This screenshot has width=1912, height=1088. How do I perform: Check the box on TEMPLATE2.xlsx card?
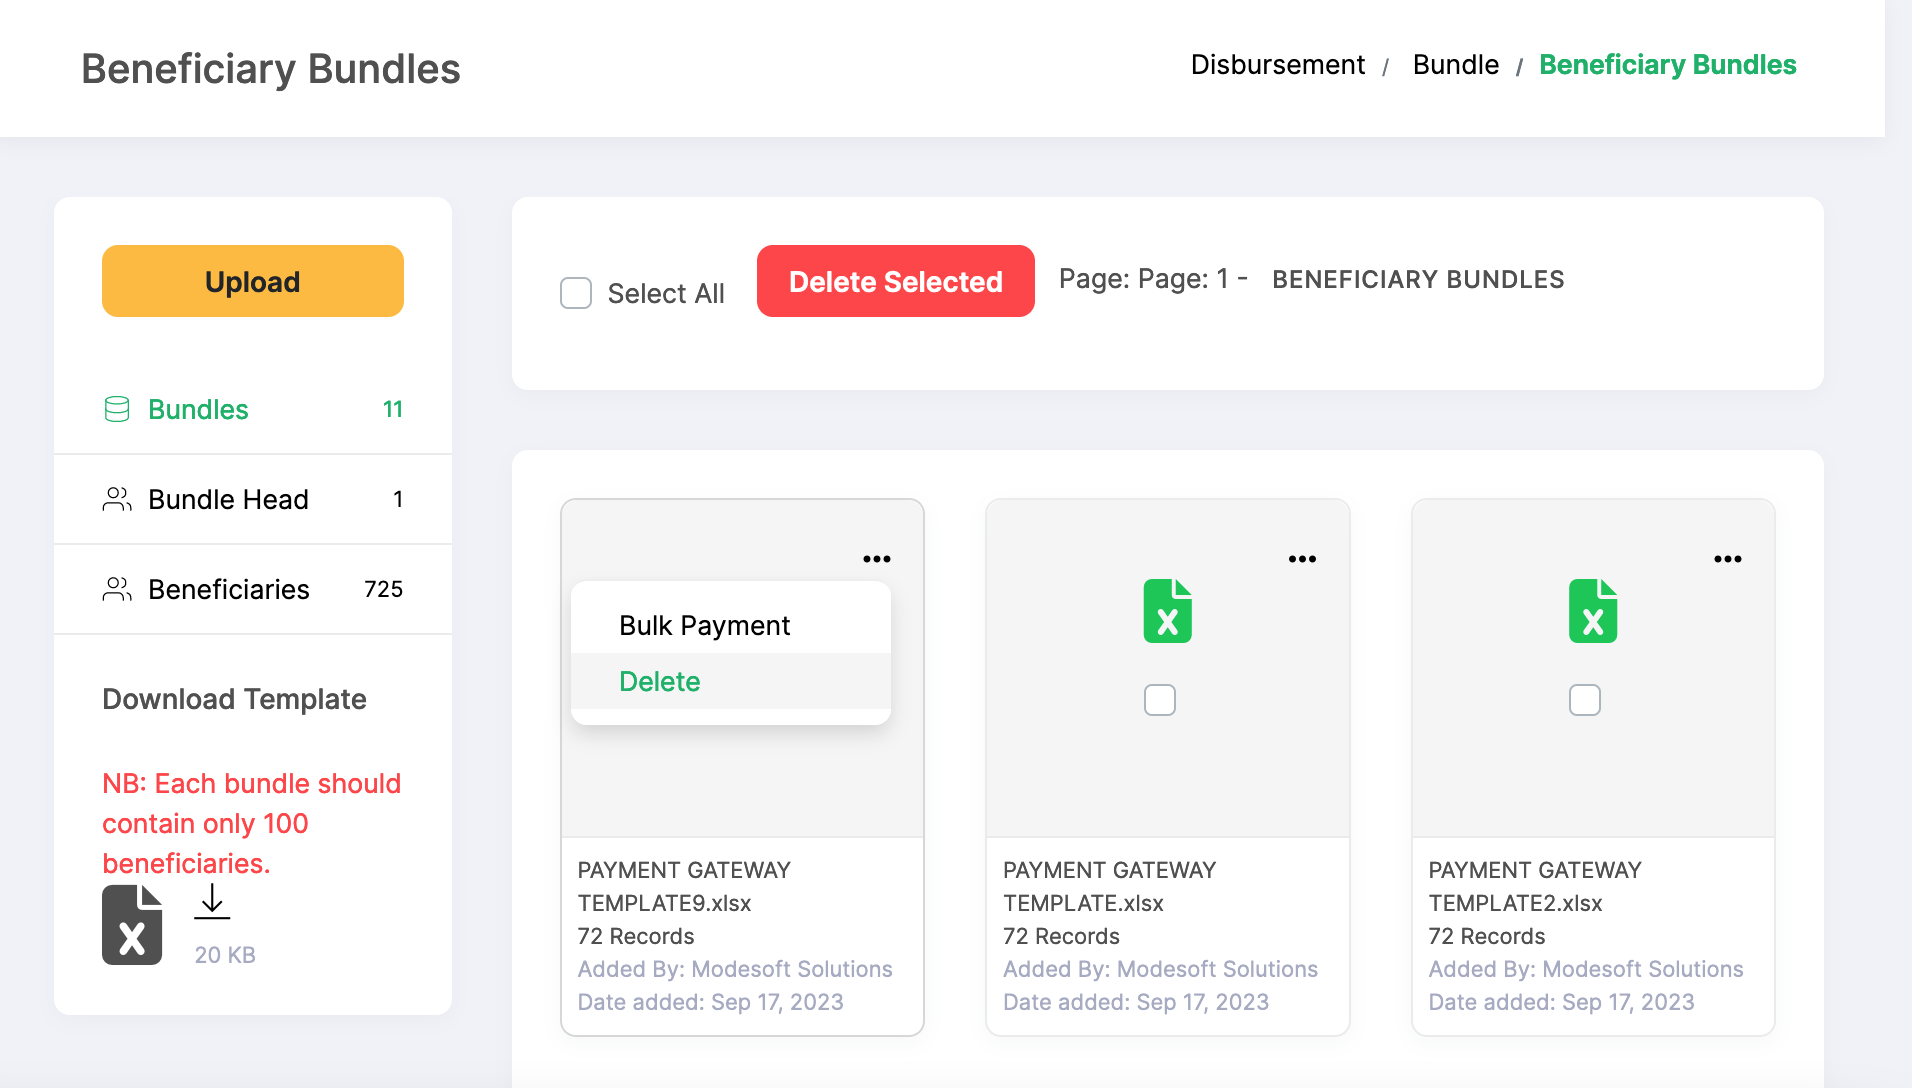(1585, 700)
